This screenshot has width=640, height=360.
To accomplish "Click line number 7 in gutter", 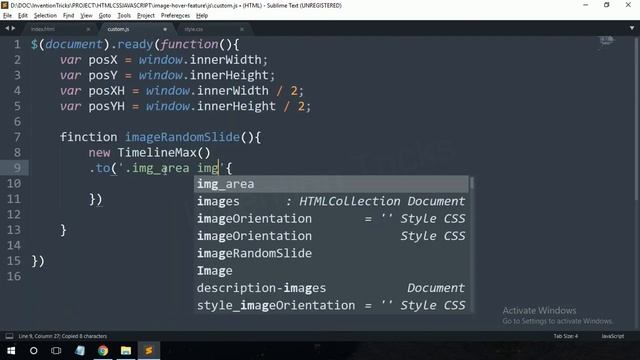I will click(17, 137).
